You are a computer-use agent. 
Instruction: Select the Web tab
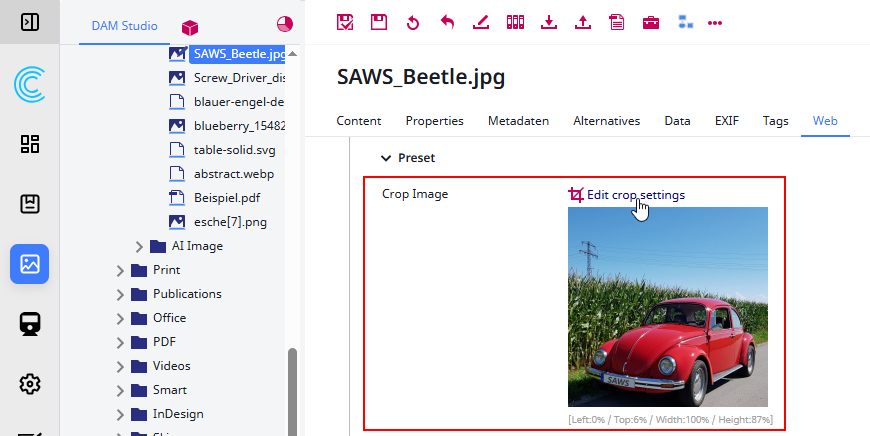825,120
